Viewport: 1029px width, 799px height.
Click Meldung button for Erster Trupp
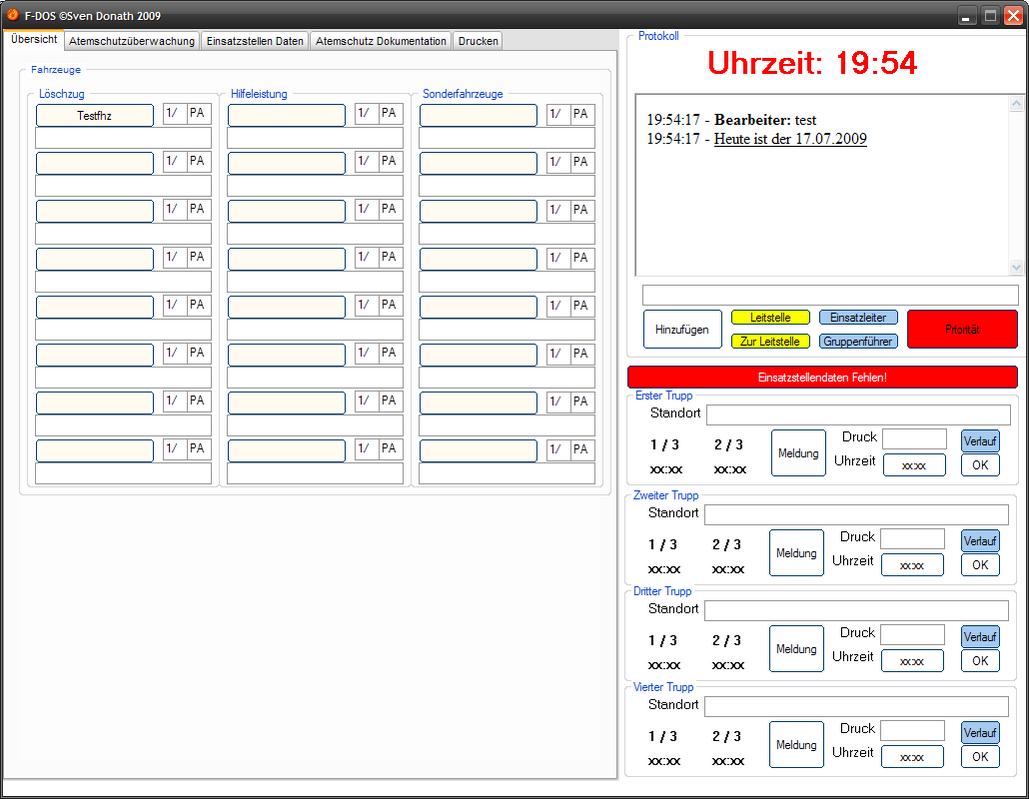coord(798,454)
